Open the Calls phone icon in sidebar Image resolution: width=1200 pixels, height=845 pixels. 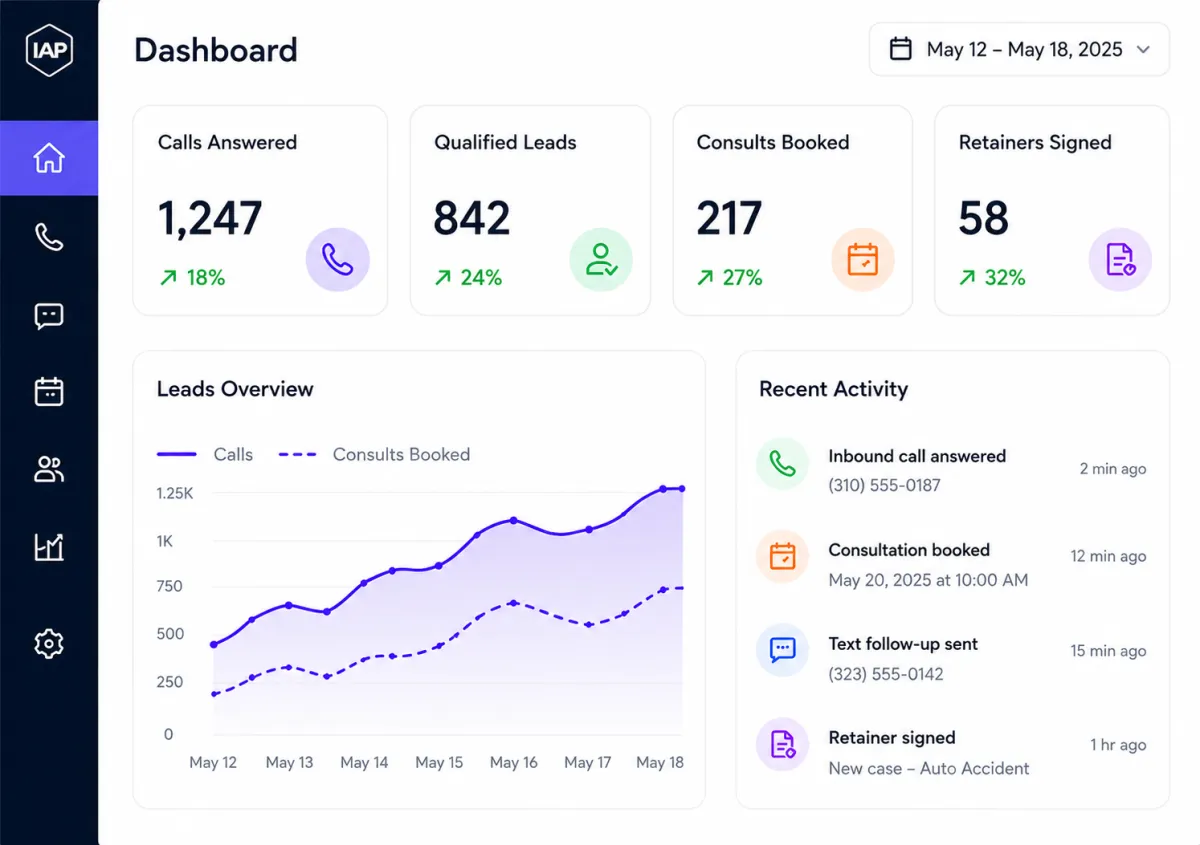coord(49,237)
